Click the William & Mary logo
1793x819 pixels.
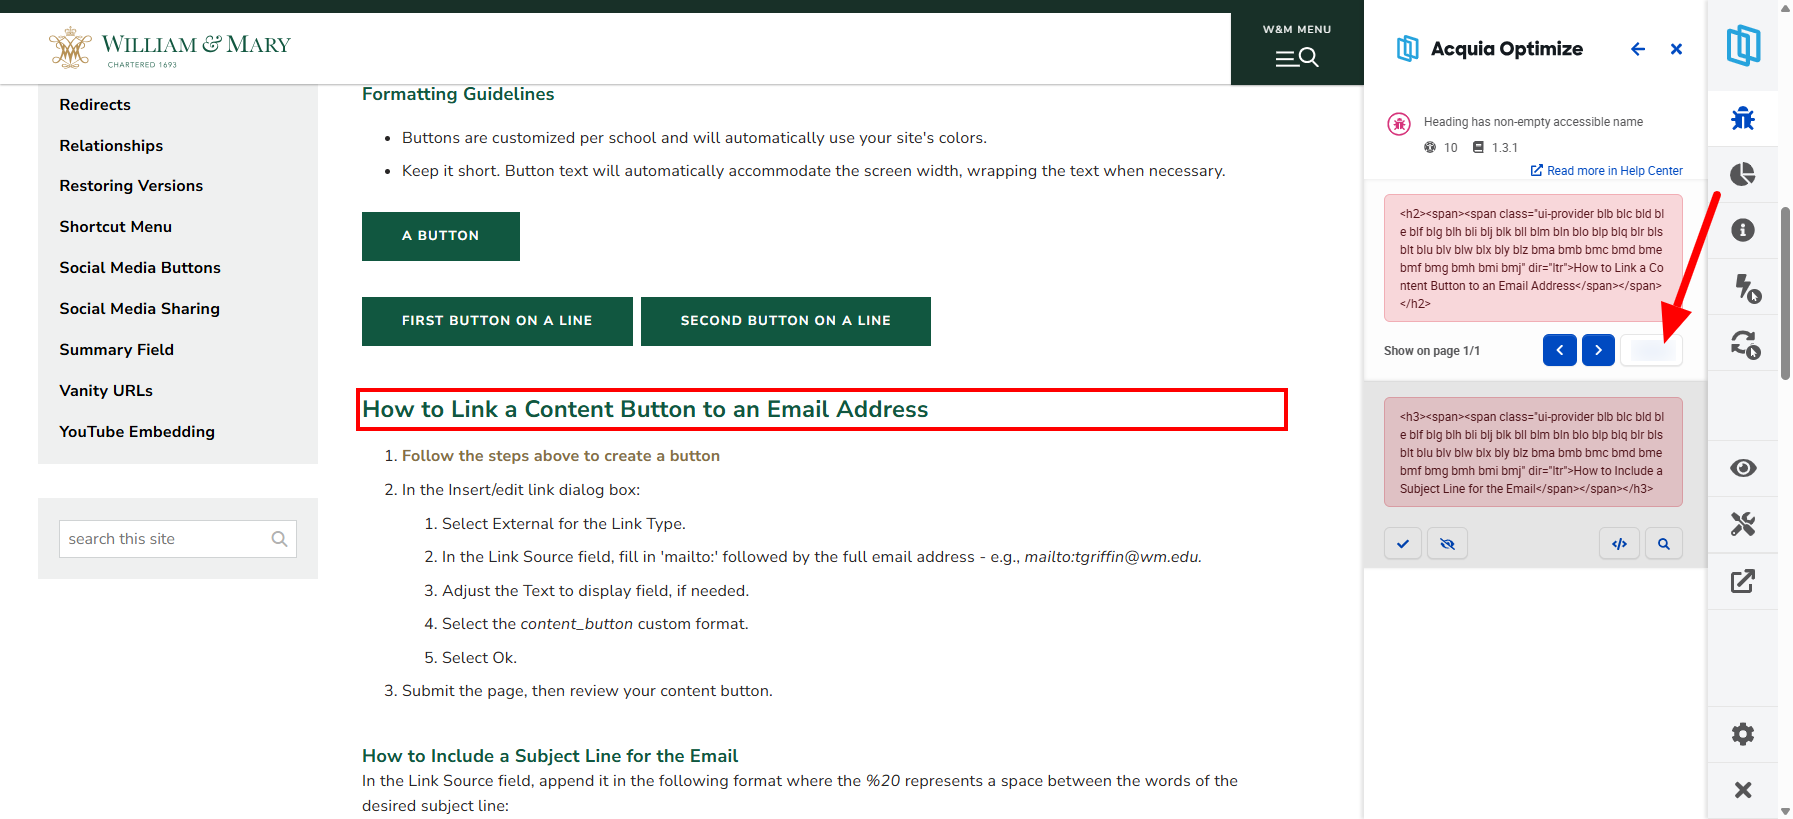[x=169, y=48]
